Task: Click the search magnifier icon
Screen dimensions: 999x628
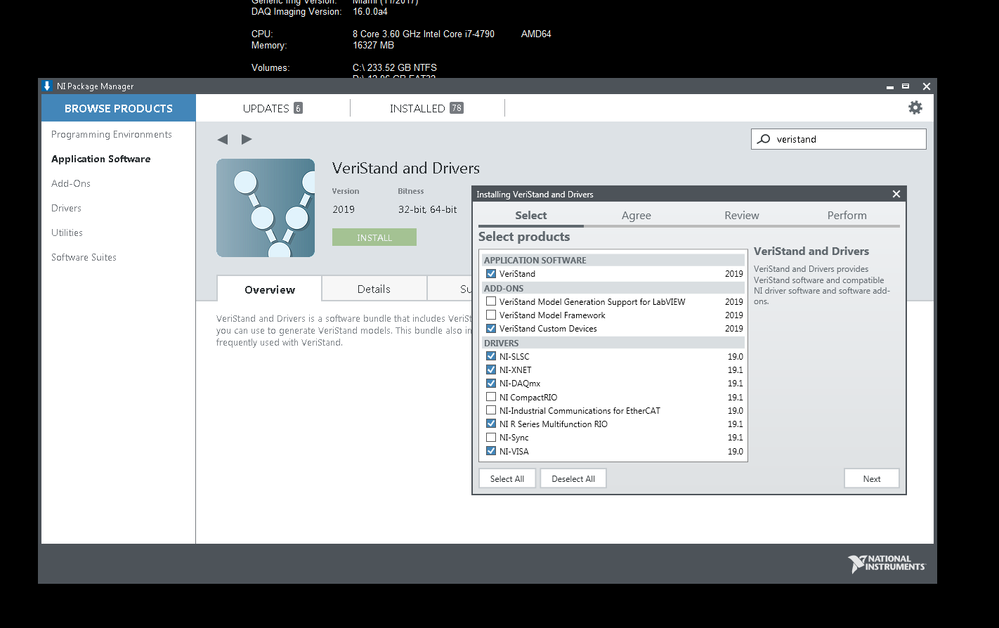Action: click(x=765, y=139)
